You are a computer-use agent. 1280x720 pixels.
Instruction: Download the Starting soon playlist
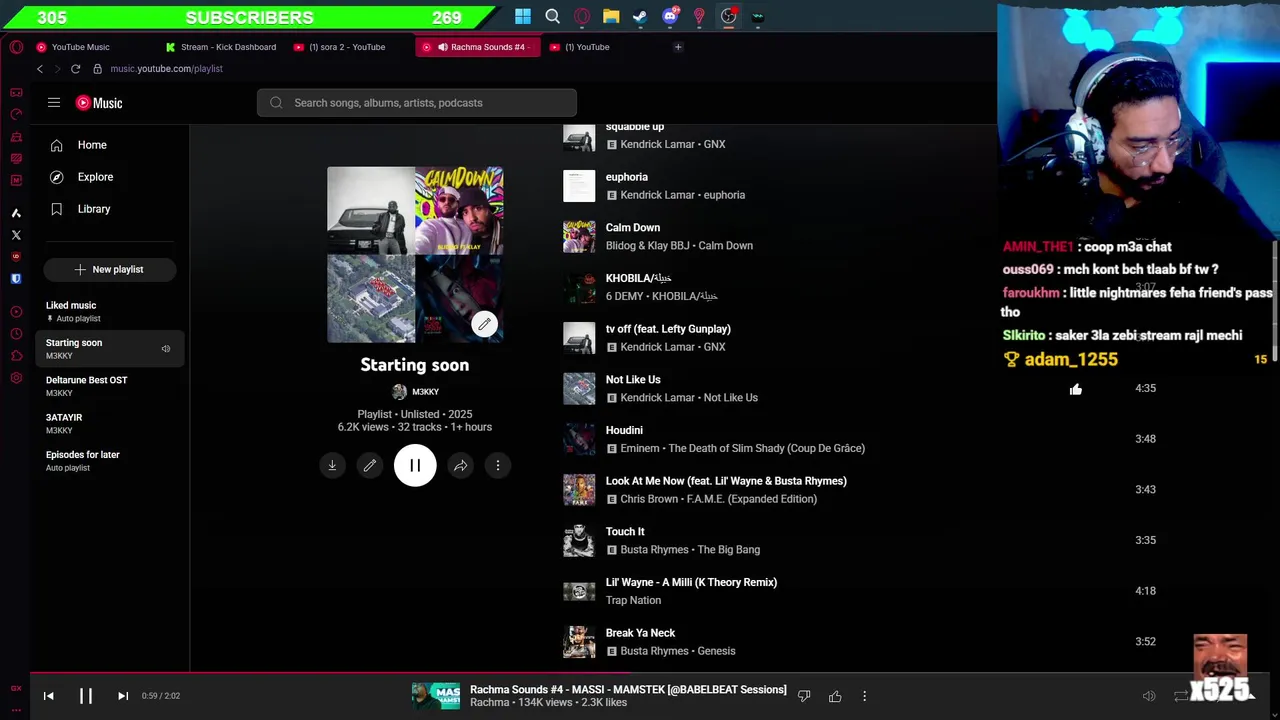pos(332,465)
